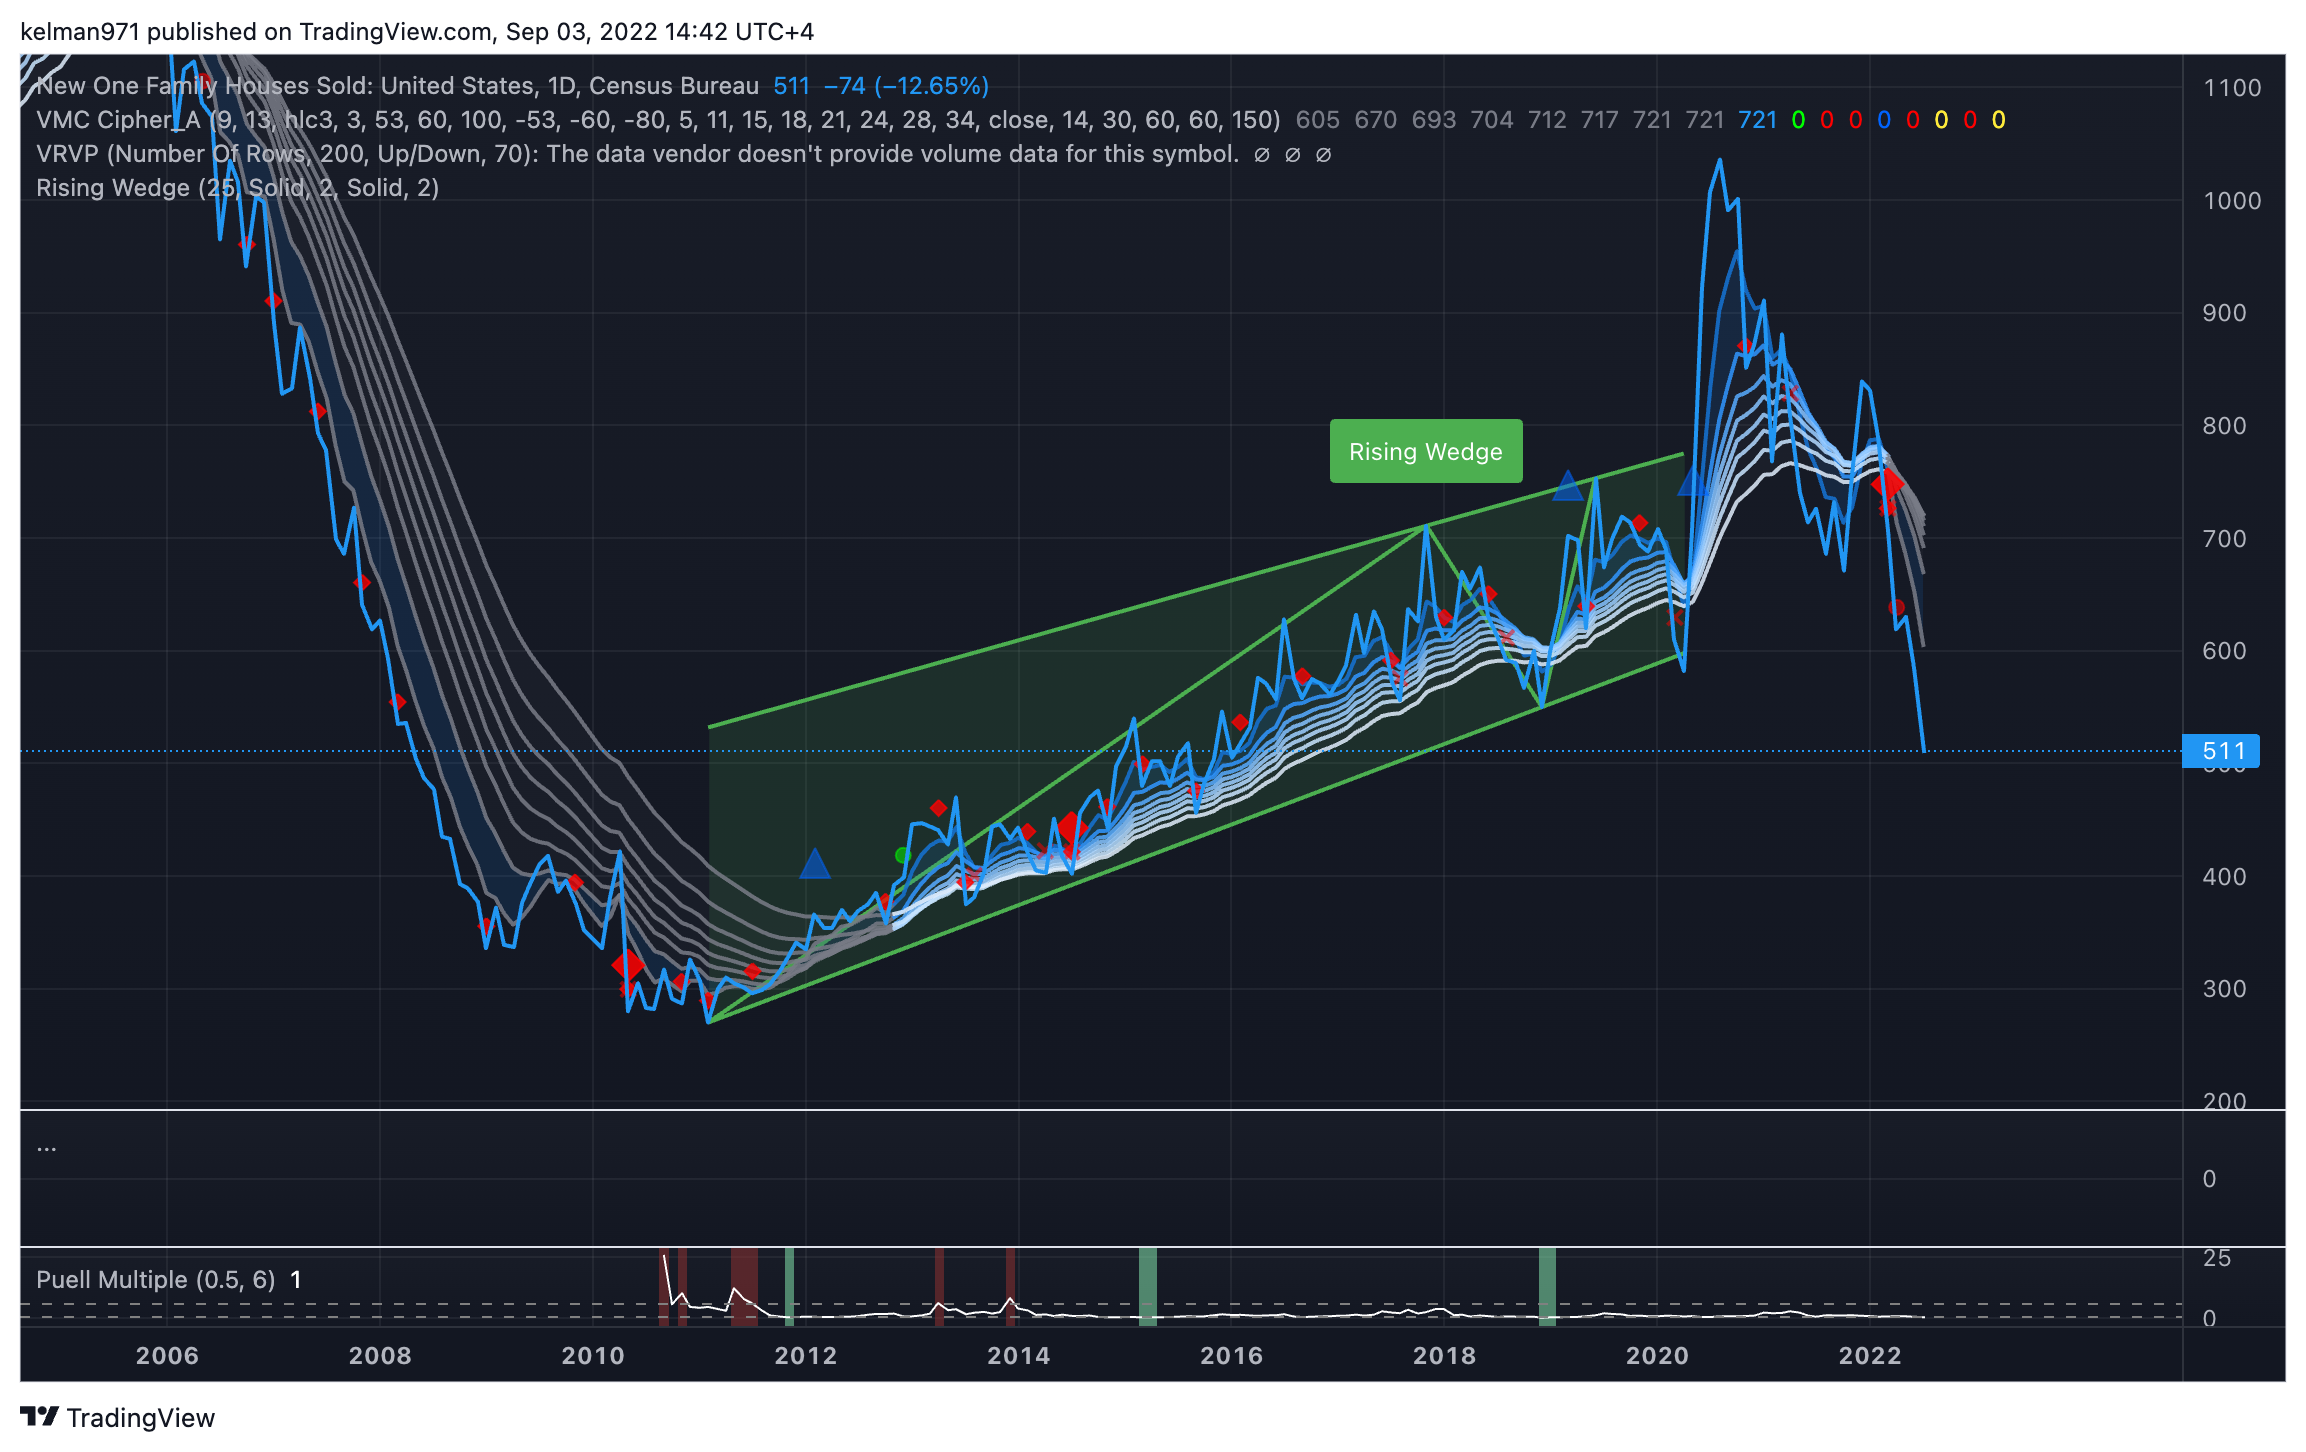Click the large red diamond near 2022
2306x1452 pixels.
pos(1887,484)
